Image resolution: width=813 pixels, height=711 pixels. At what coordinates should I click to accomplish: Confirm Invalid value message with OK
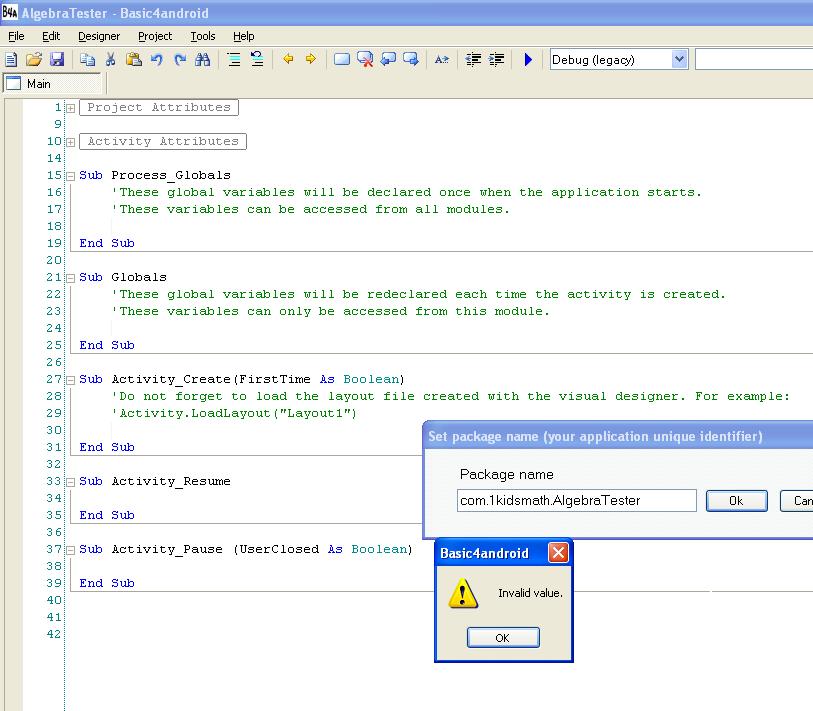503,637
